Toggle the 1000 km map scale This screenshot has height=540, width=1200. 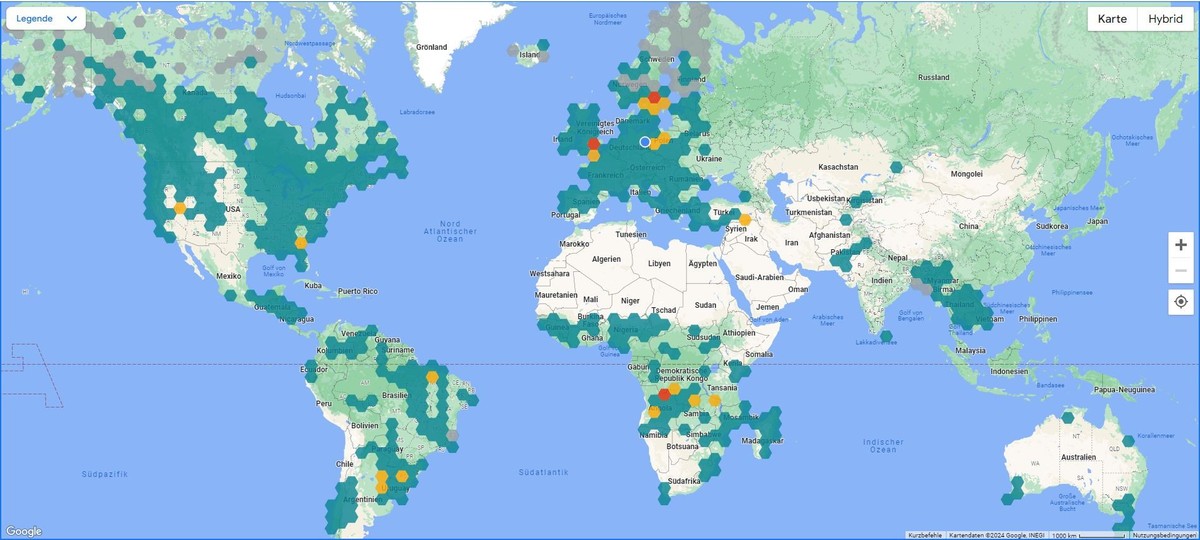1088,535
